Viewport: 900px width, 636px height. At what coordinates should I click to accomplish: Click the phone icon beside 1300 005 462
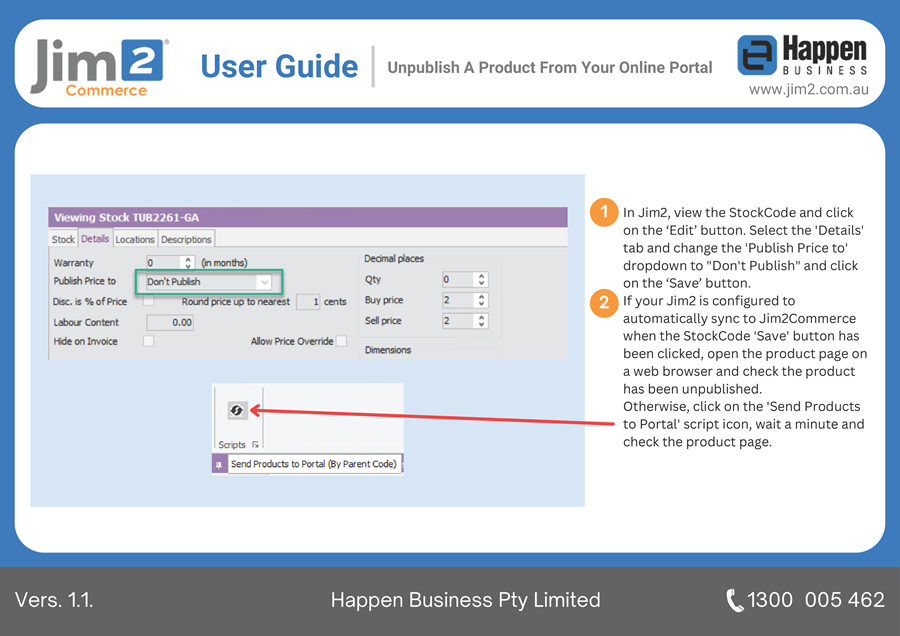(x=735, y=600)
